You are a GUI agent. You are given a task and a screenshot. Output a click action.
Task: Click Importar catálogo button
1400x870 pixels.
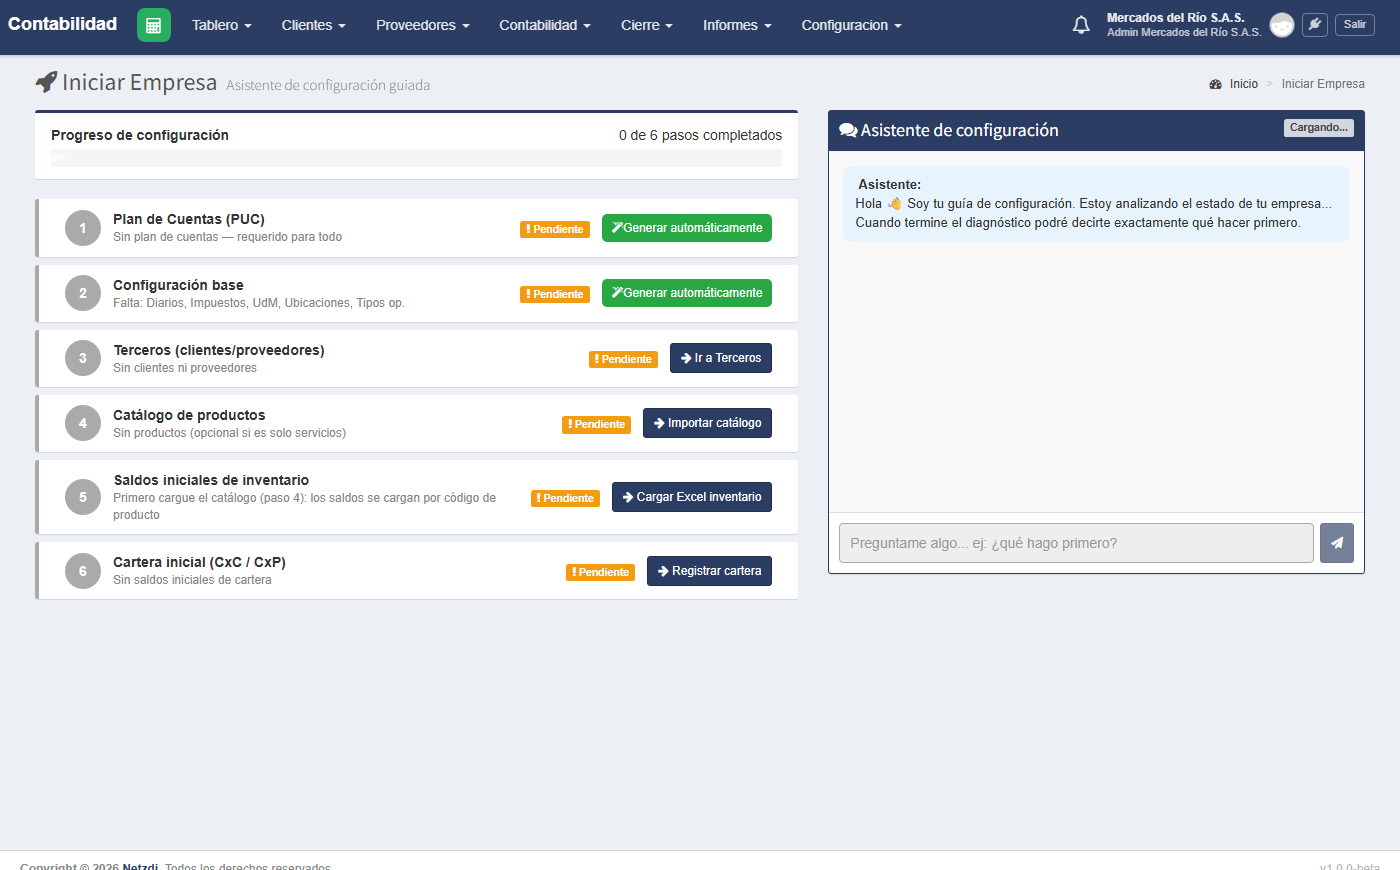click(707, 423)
